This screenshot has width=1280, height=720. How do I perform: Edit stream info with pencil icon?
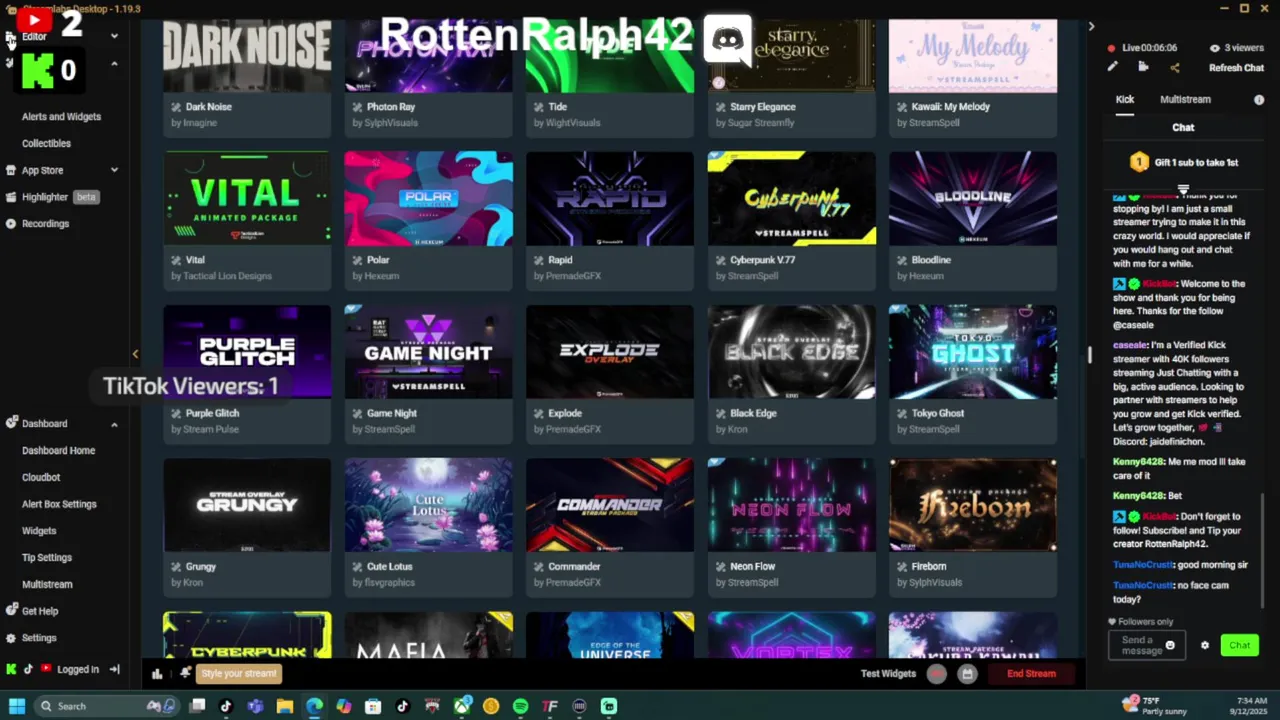click(1112, 67)
